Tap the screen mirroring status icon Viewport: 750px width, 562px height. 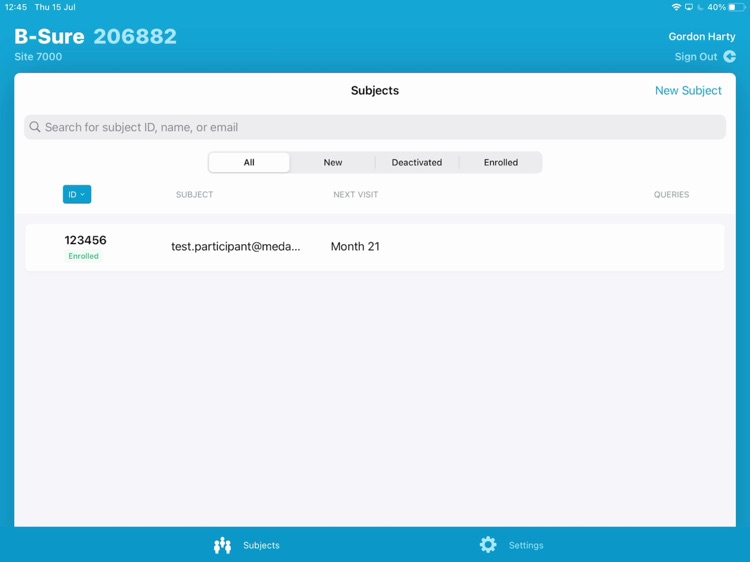pyautogui.click(x=689, y=7)
